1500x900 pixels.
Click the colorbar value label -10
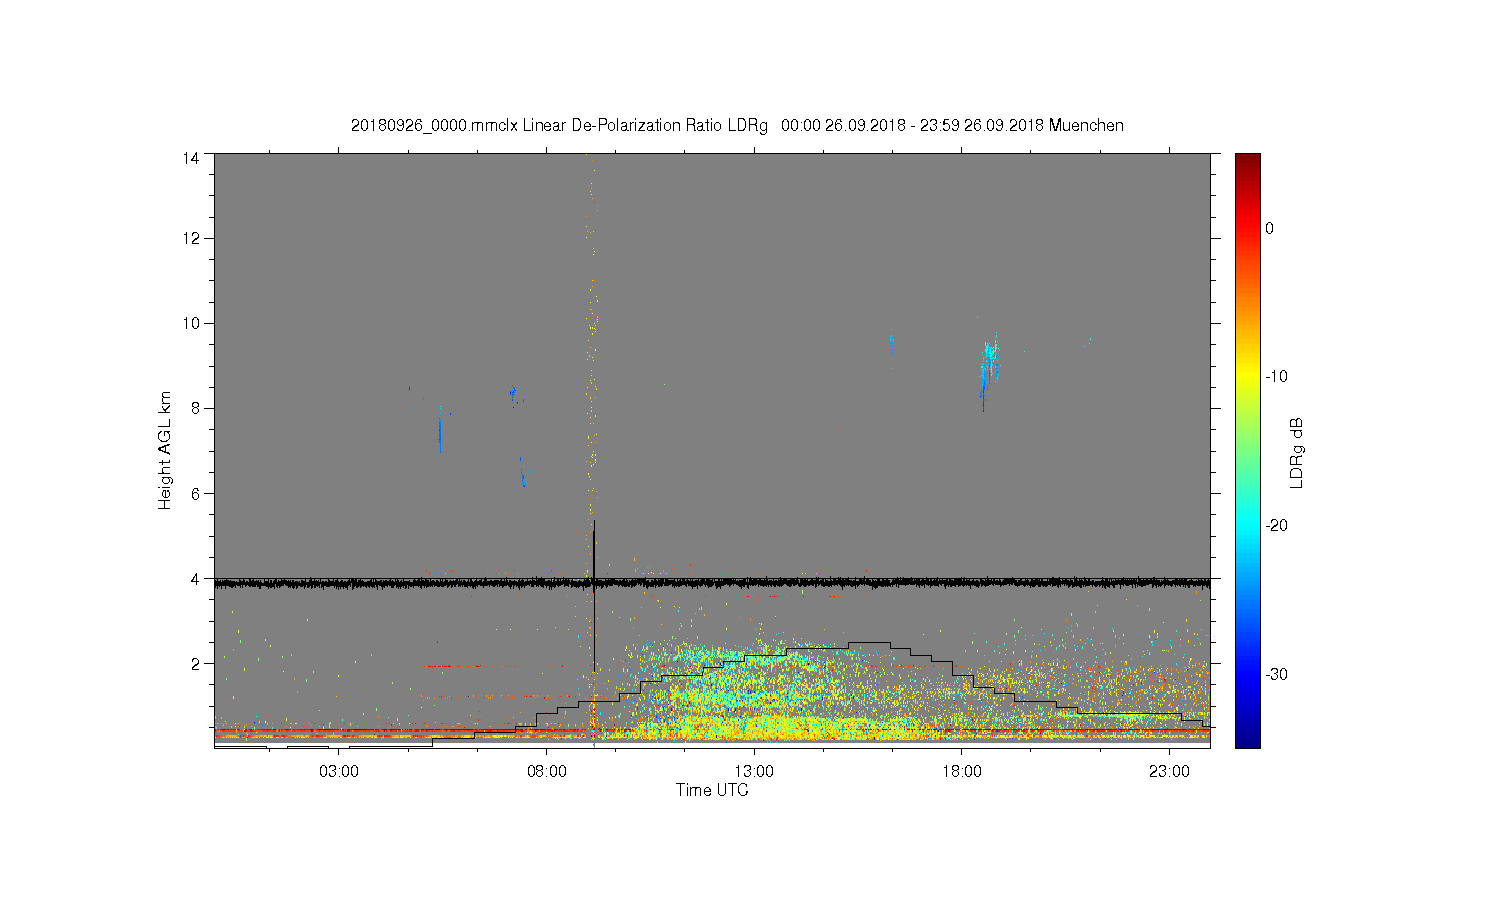(1276, 377)
